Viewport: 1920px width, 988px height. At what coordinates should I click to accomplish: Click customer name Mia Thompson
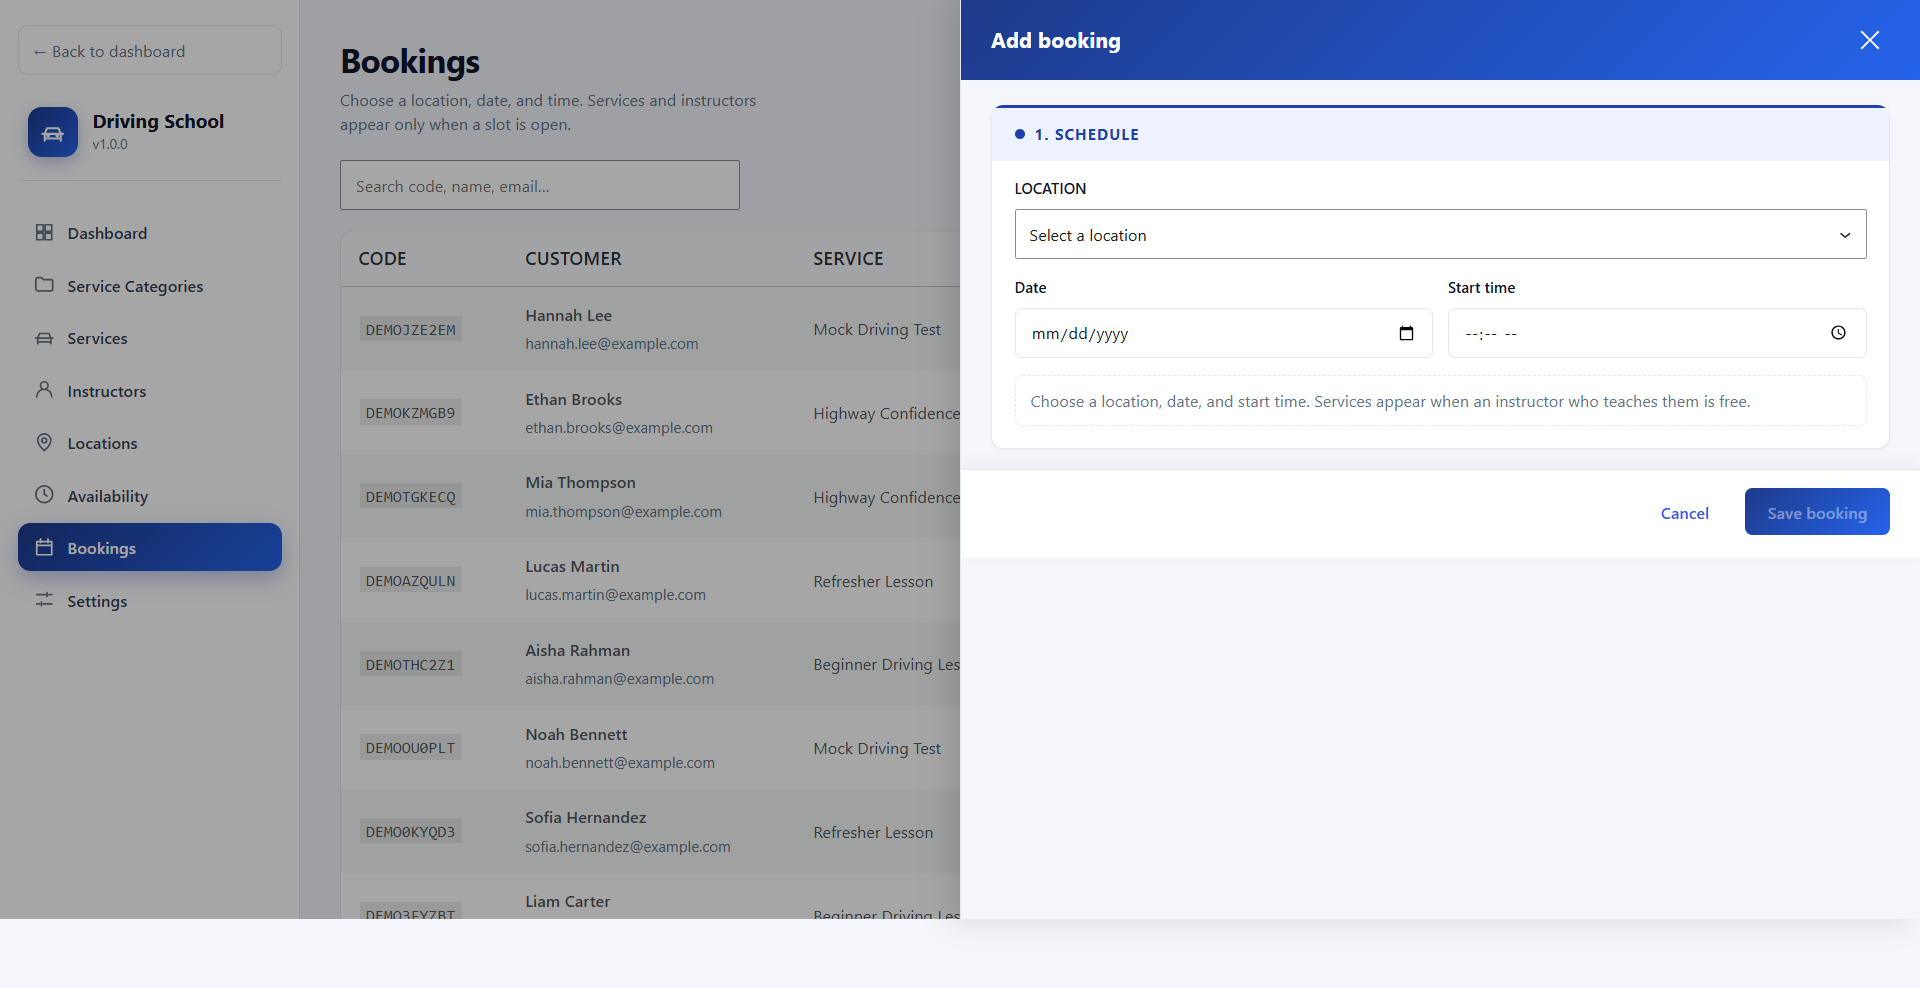(x=581, y=483)
